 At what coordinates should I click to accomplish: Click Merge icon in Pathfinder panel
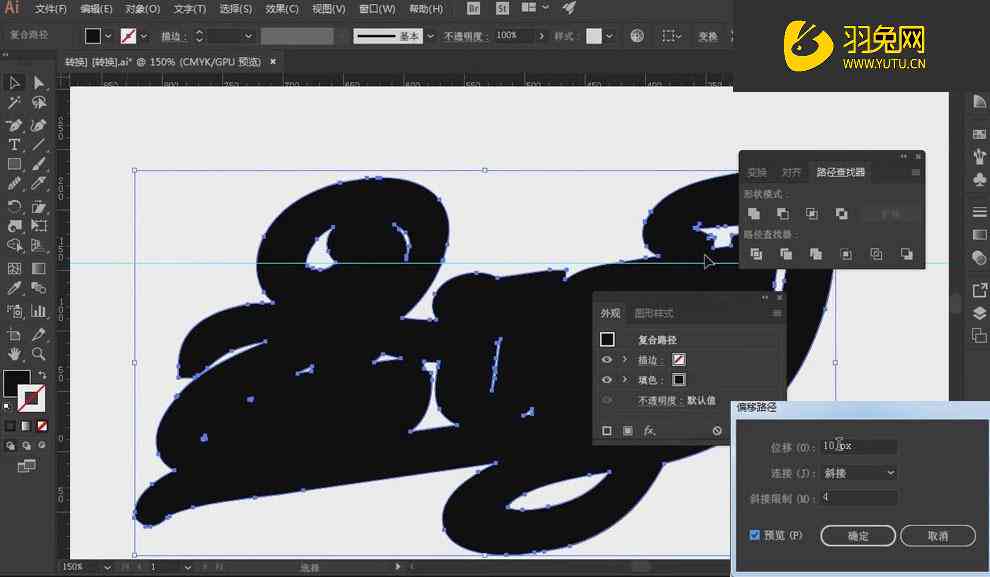click(x=816, y=254)
